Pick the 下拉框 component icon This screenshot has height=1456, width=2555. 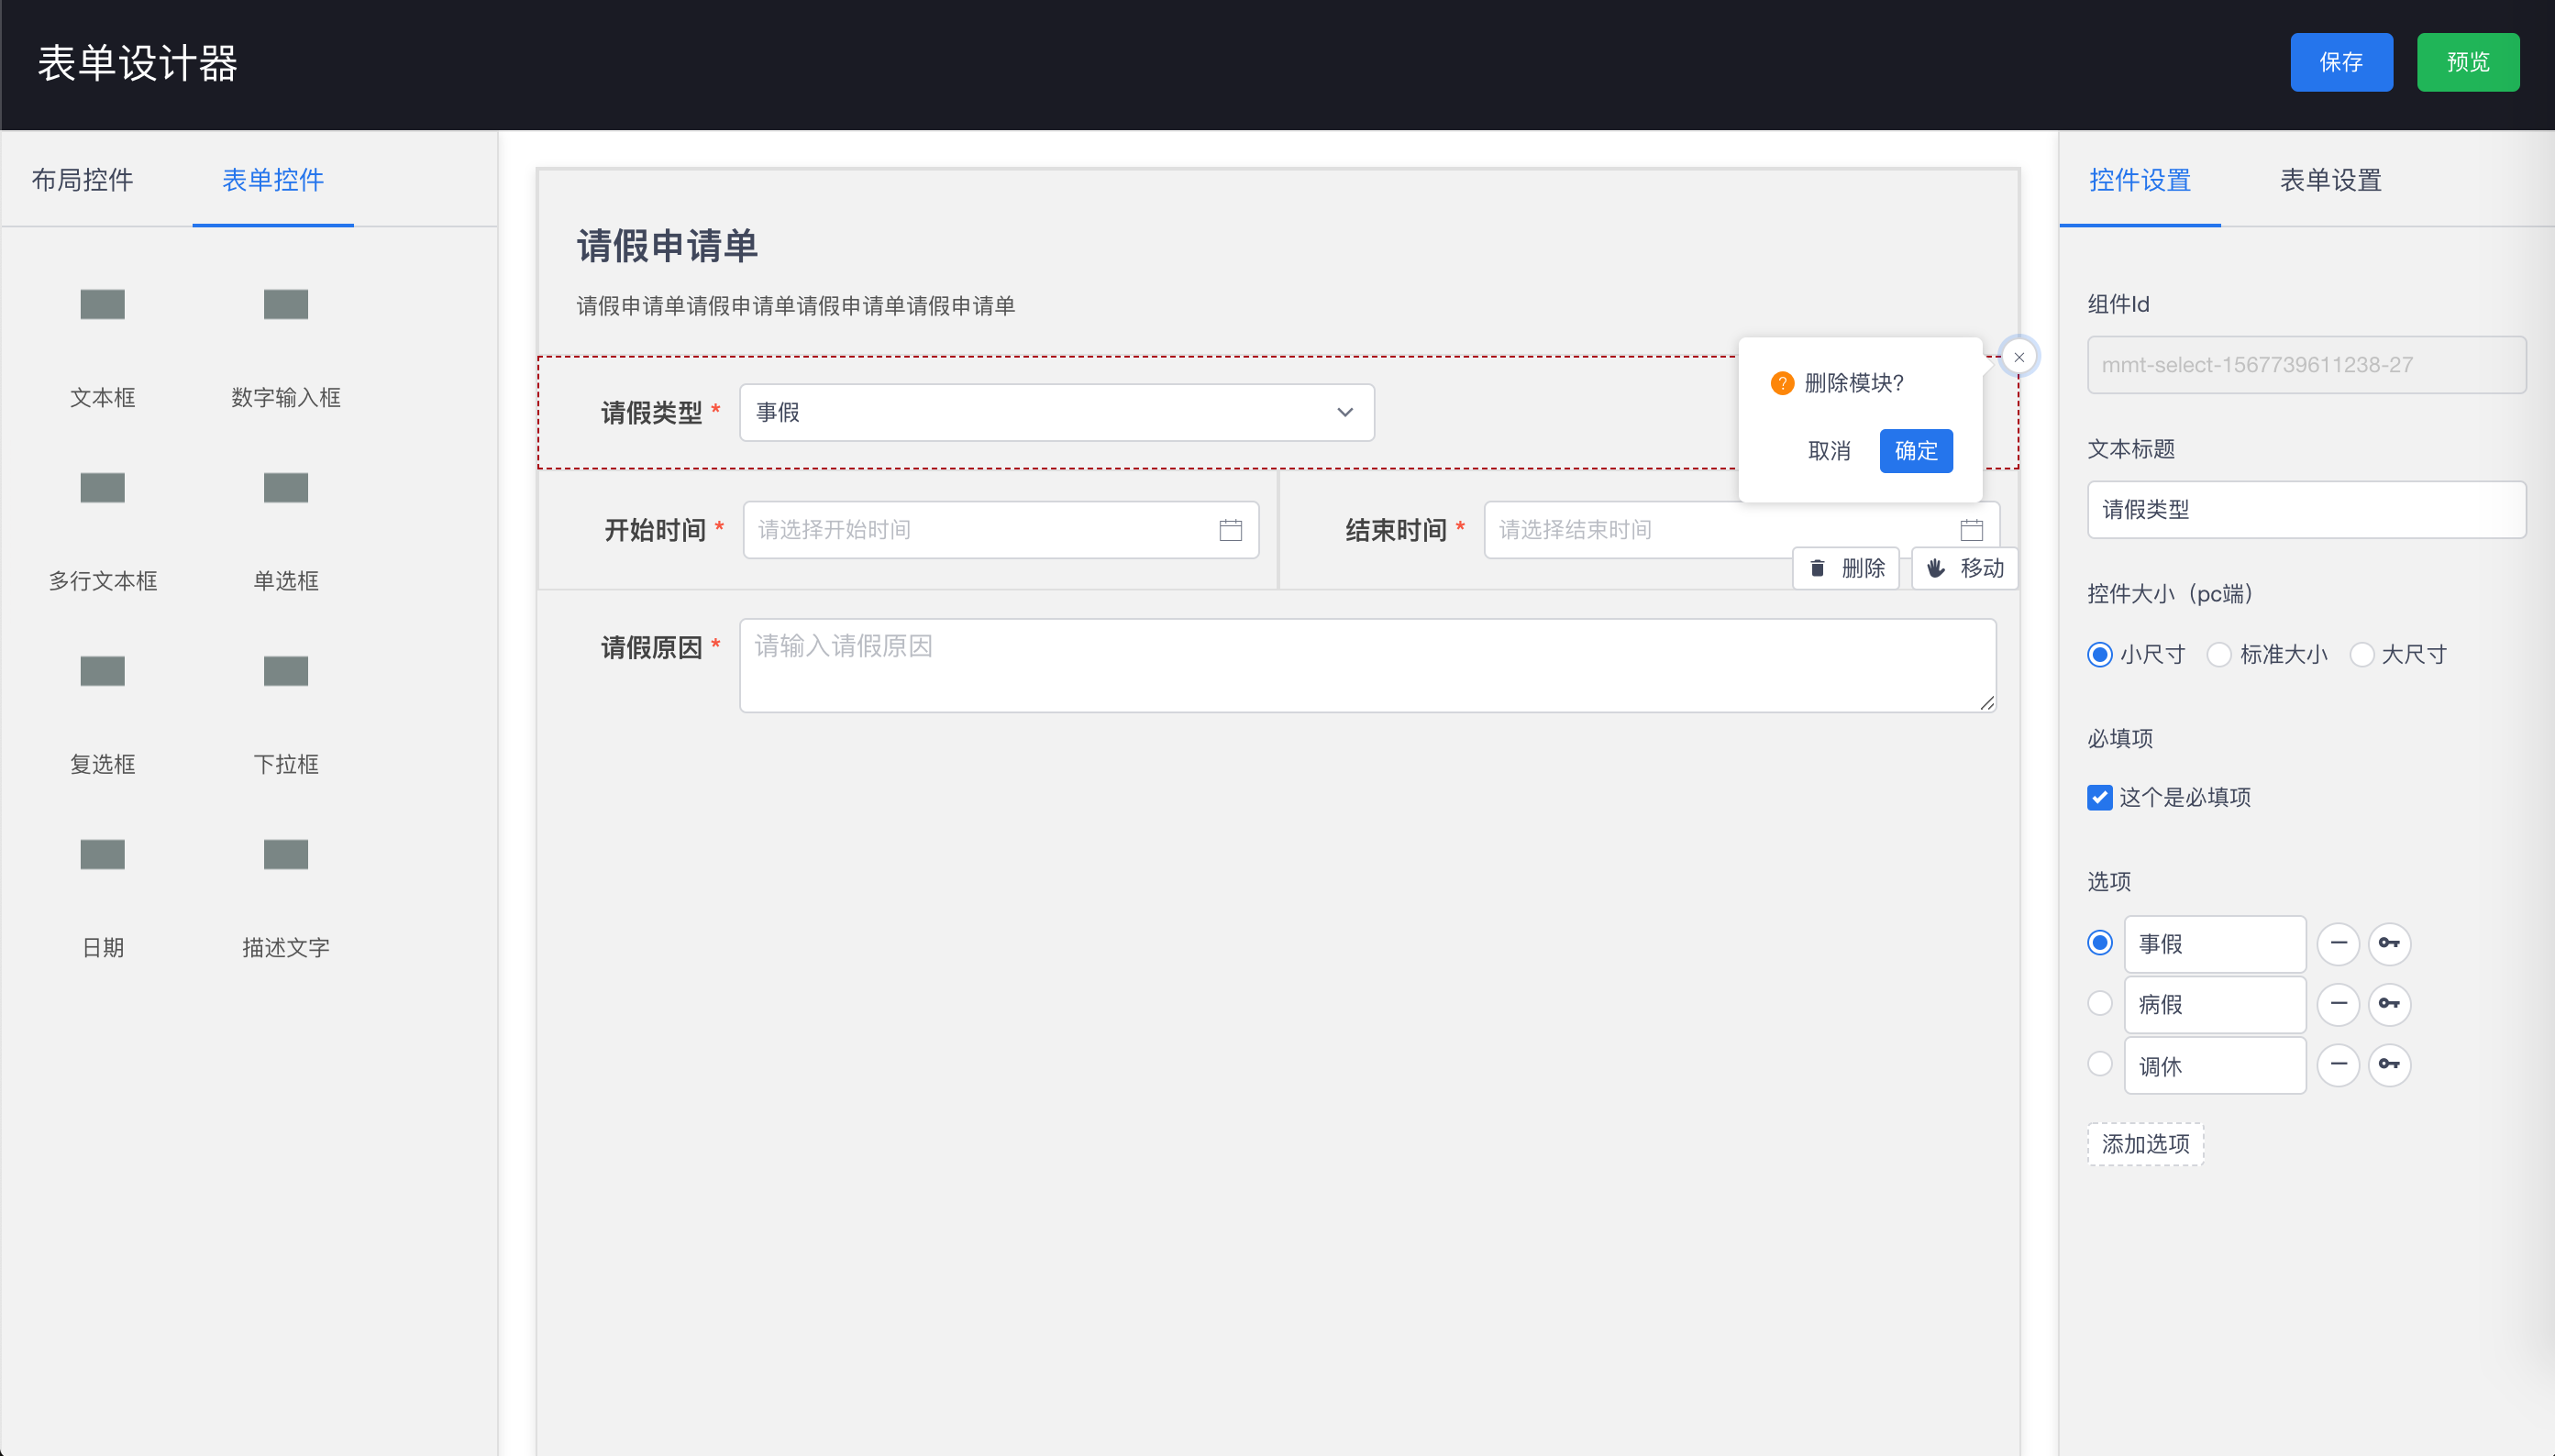click(x=285, y=671)
